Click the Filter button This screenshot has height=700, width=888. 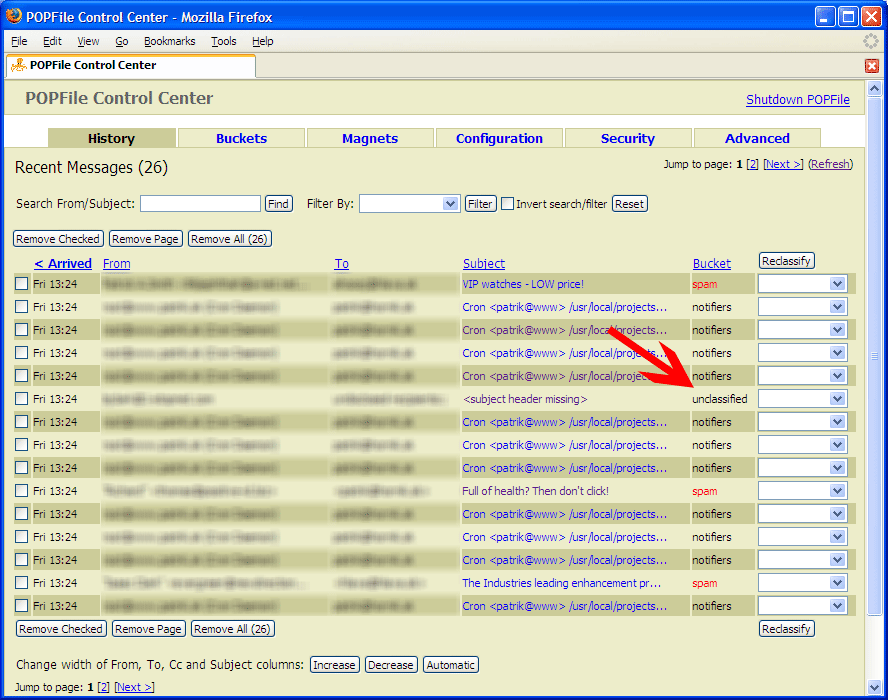coord(480,204)
